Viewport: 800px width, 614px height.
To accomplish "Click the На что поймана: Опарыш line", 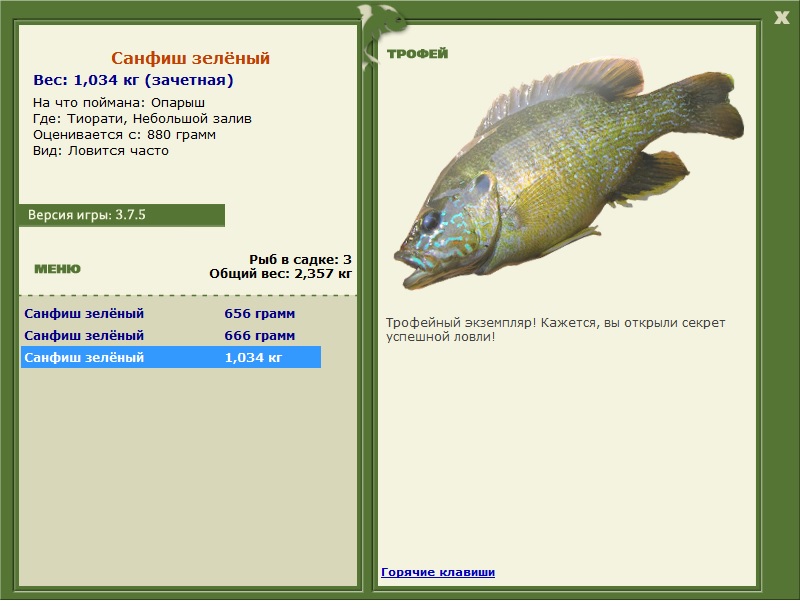I will (x=119, y=103).
